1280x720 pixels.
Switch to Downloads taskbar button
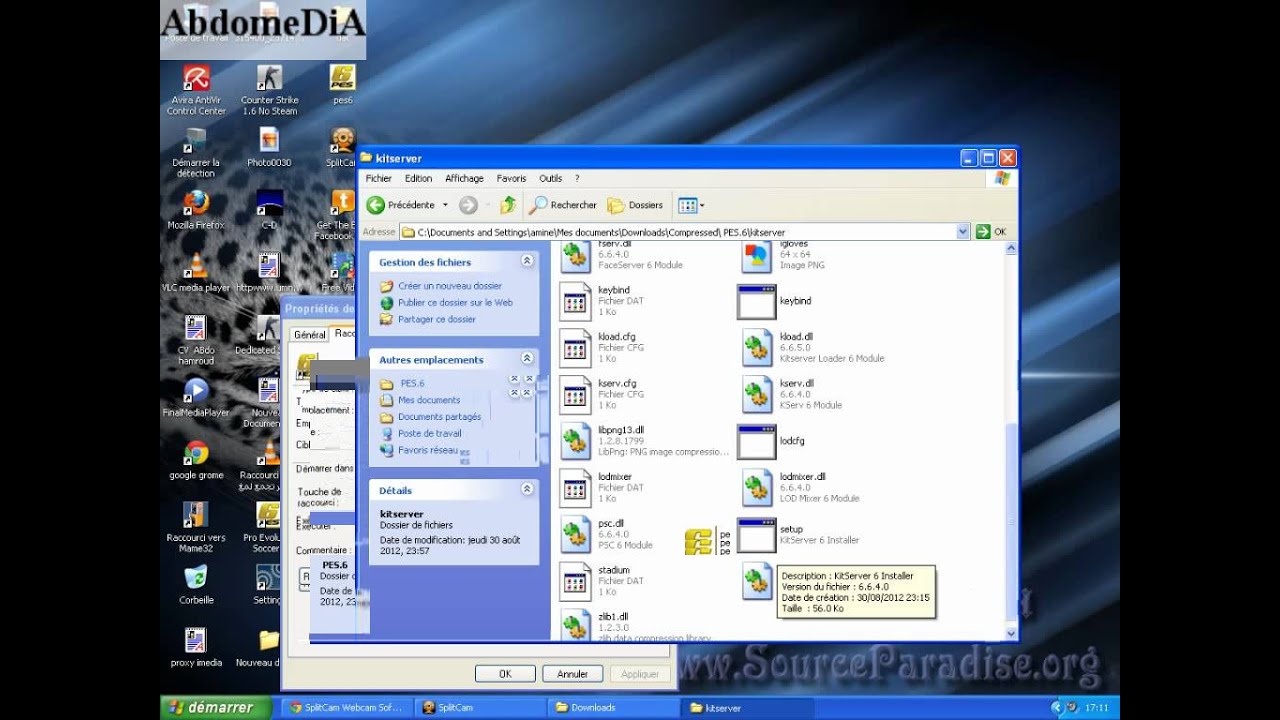(611, 707)
